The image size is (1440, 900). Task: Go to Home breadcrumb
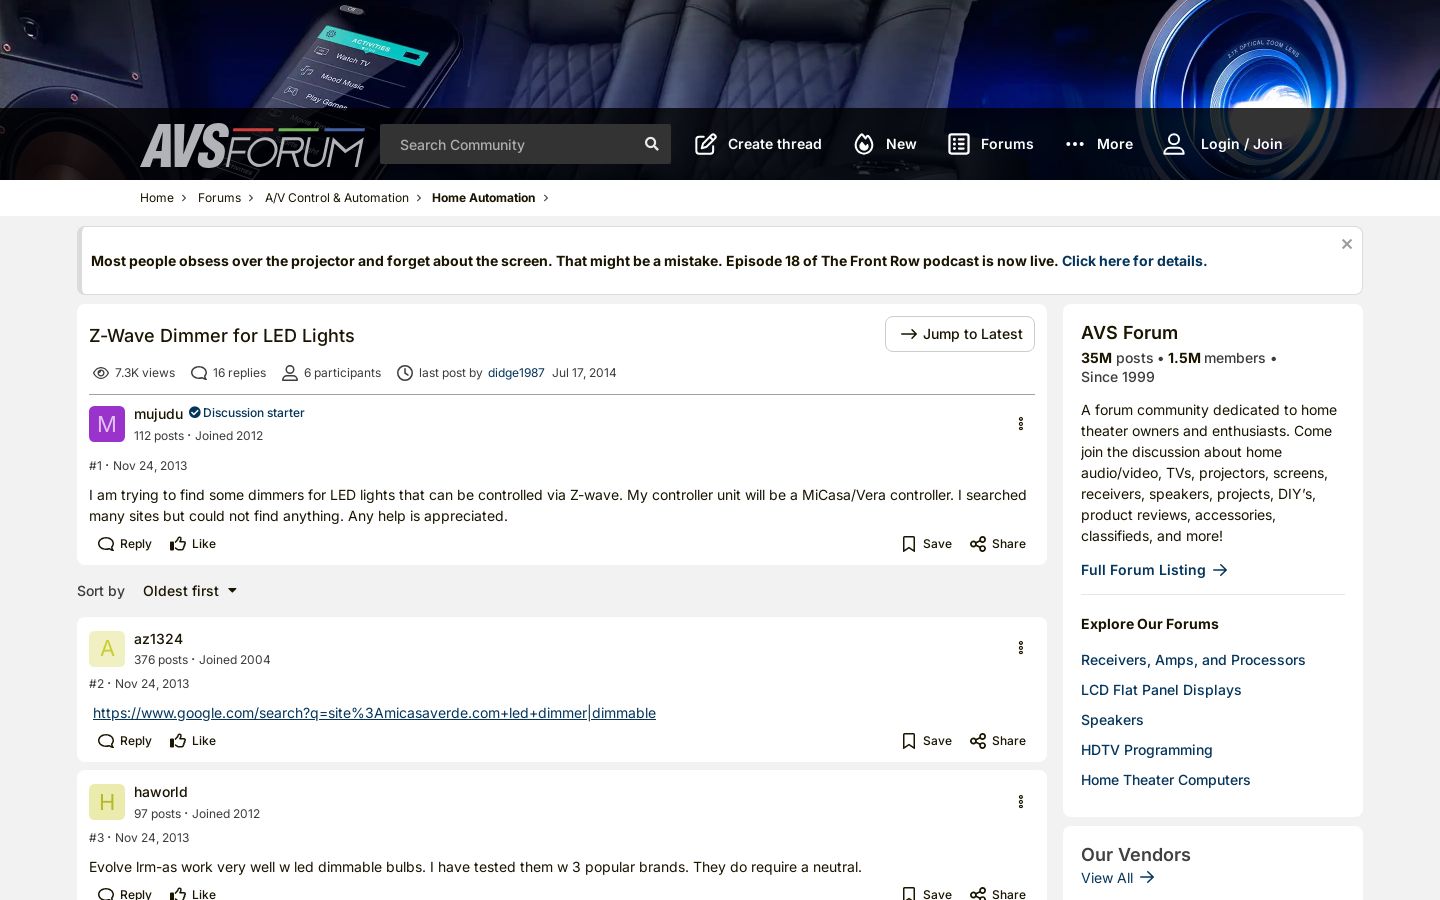click(157, 198)
